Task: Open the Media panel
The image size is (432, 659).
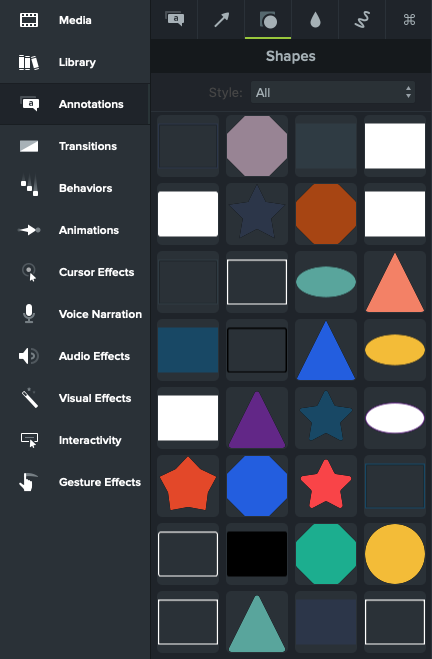Action: click(x=75, y=20)
